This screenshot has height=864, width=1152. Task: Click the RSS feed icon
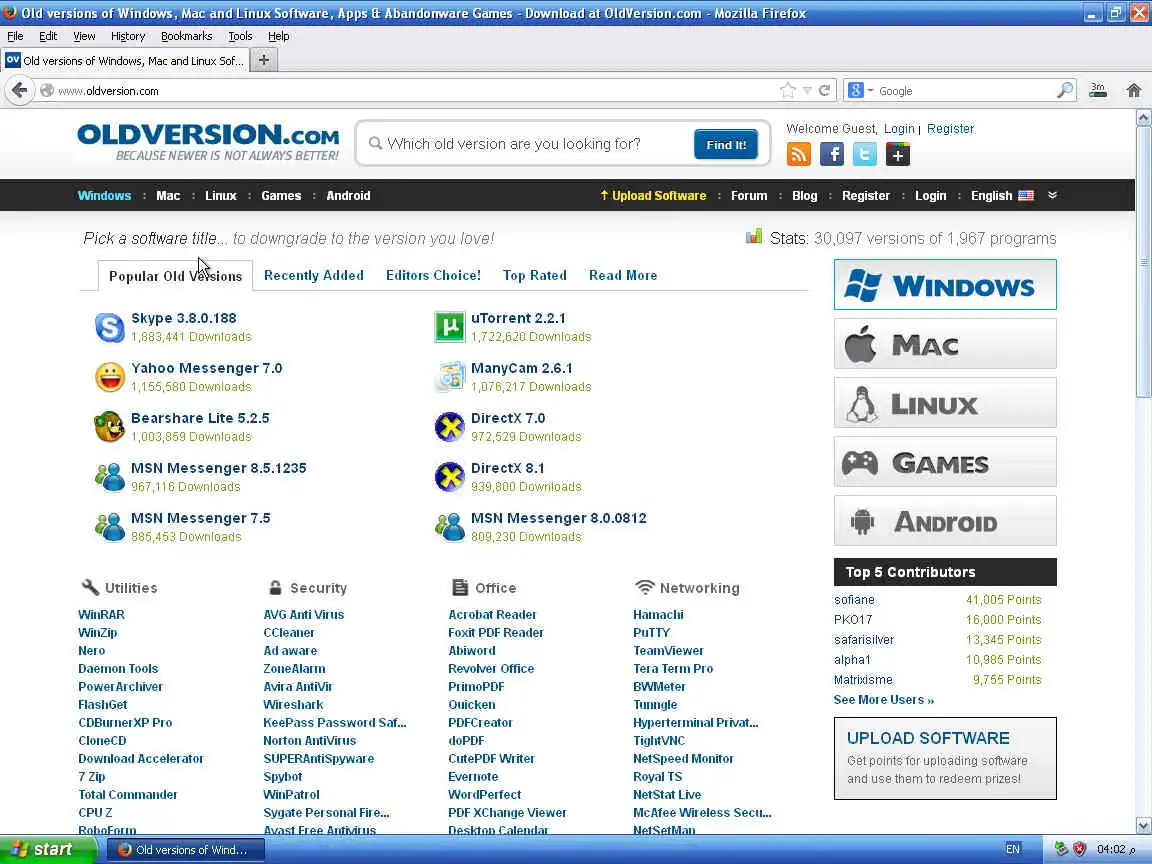pyautogui.click(x=799, y=154)
